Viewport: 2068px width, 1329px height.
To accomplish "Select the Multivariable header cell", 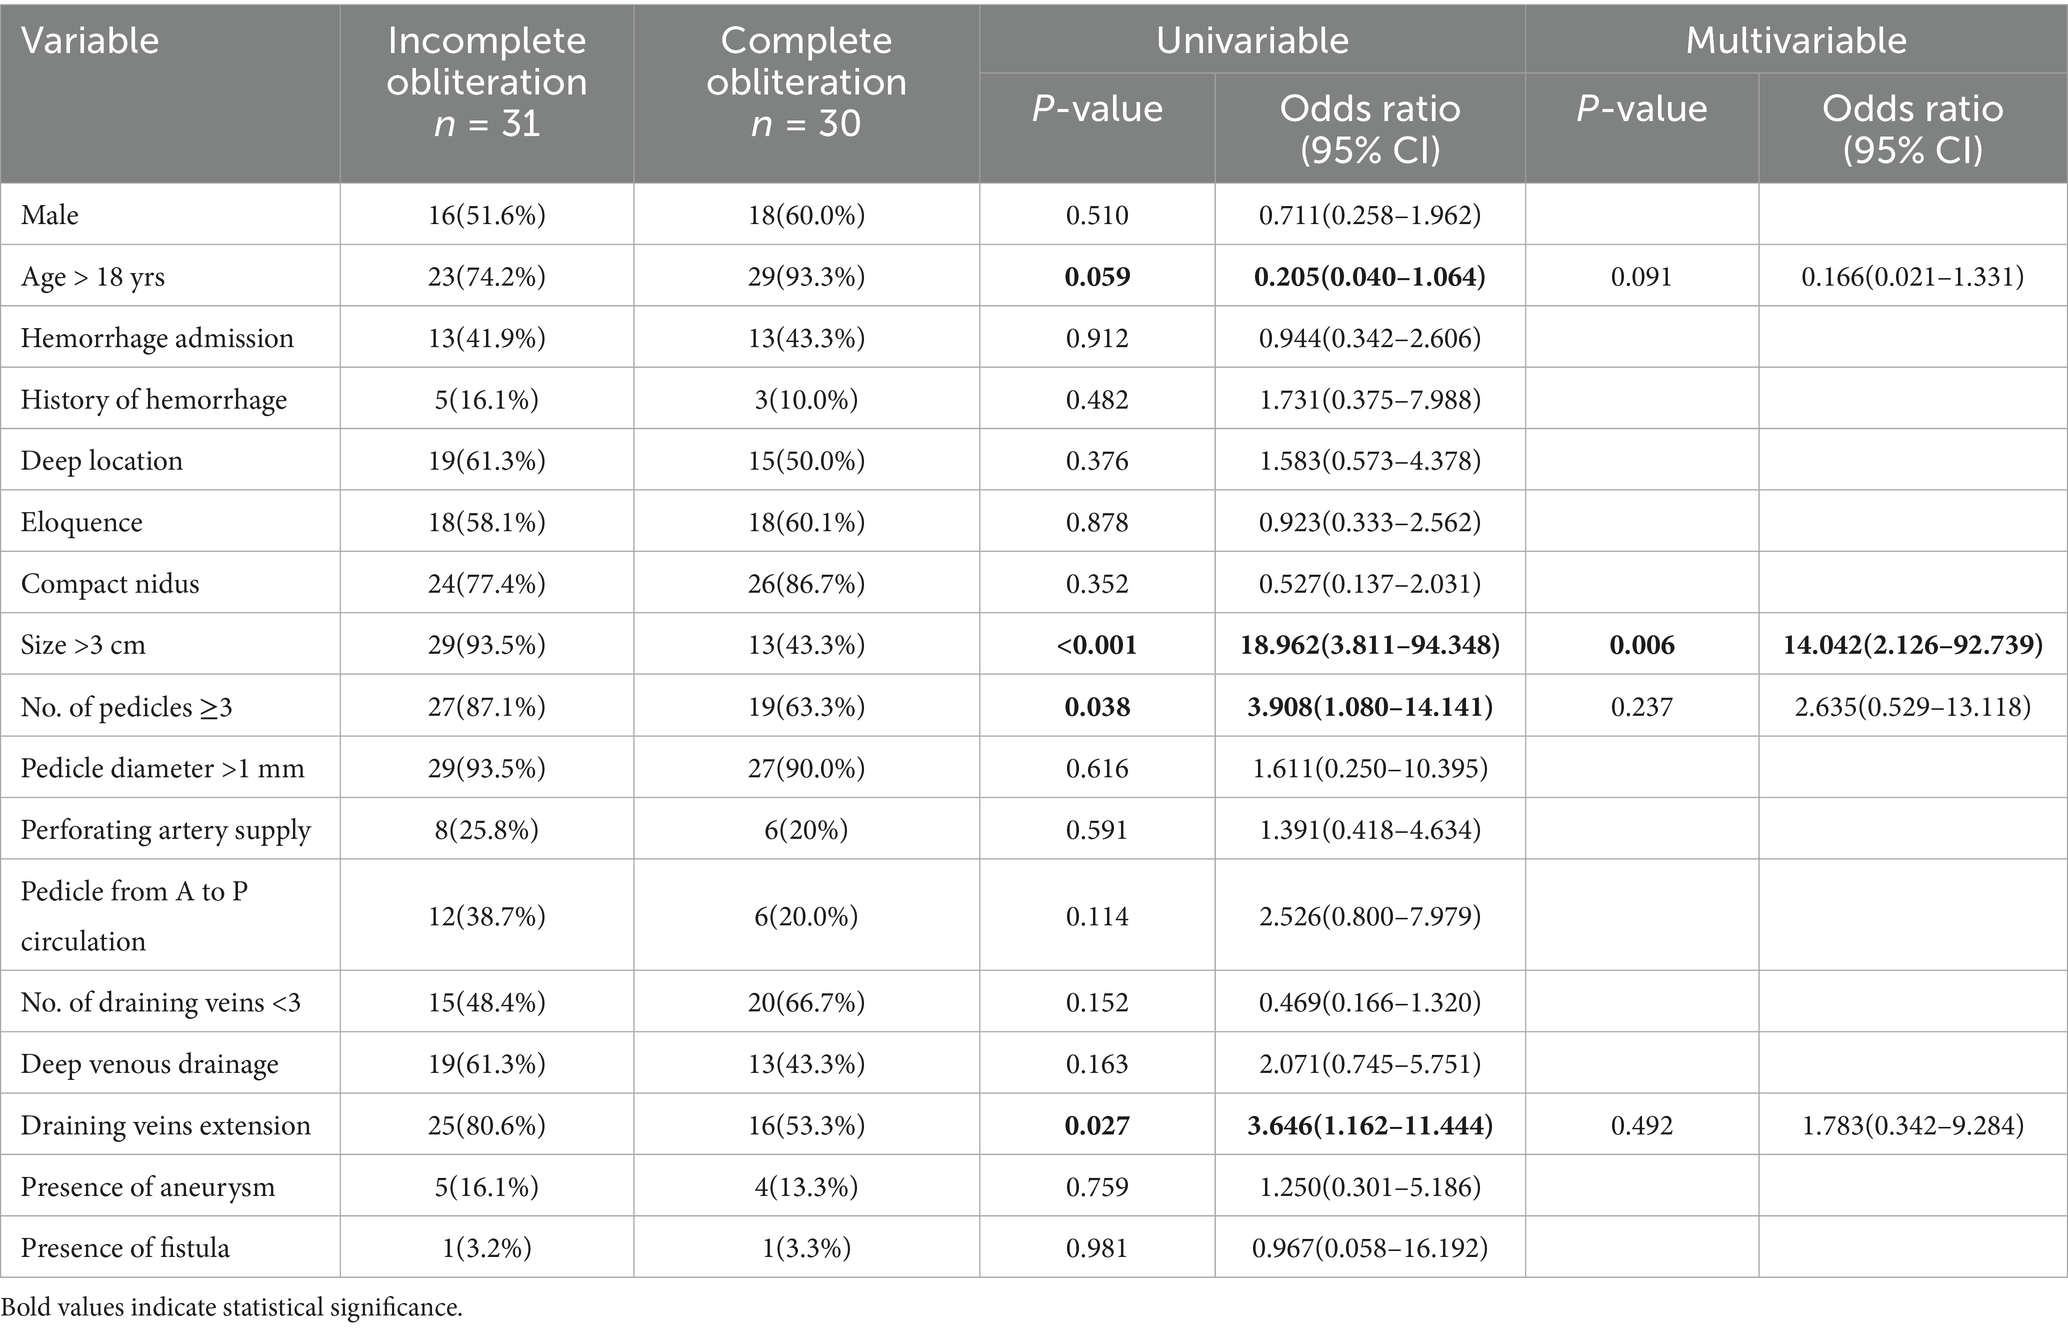I will 1796,40.
